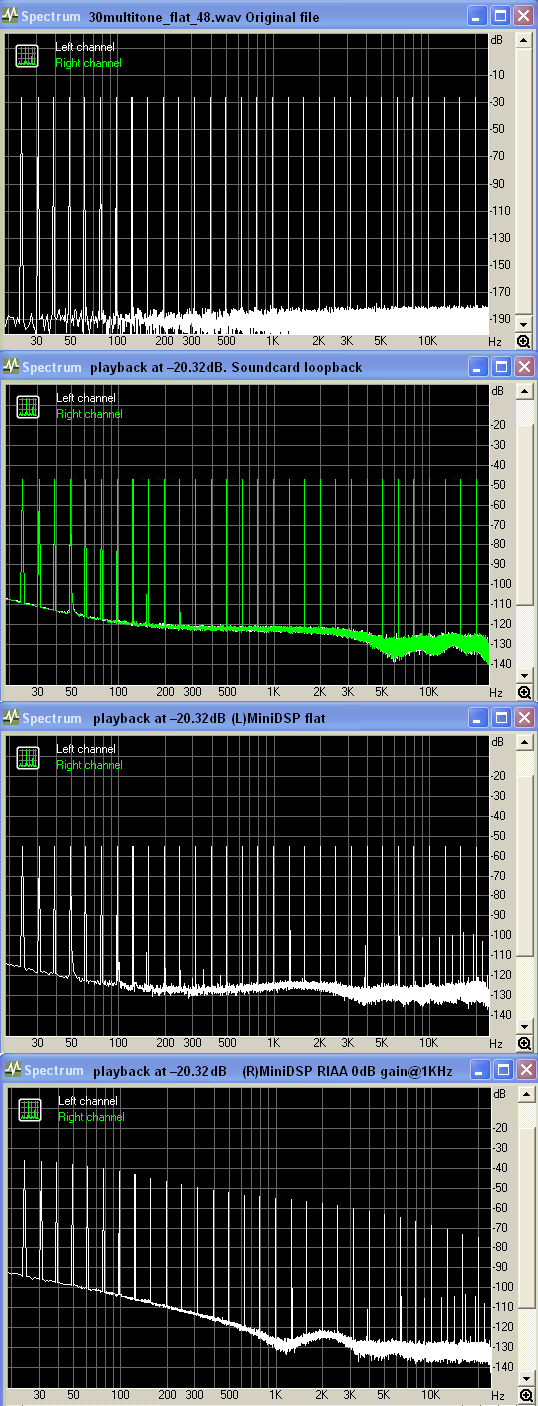Screen dimensions: 538x1406
Task: Maximize the Original file Spectrum window
Action: pos(500,16)
